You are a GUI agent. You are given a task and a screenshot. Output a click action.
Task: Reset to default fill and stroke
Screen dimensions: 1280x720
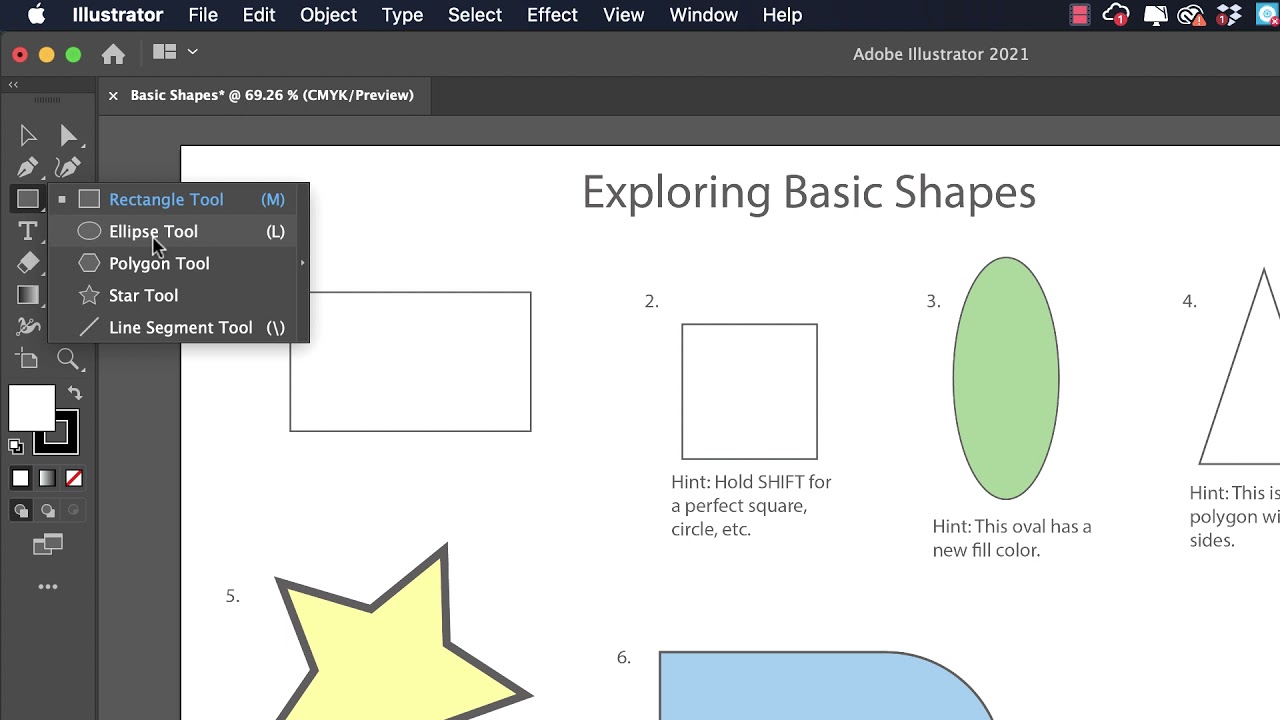(x=15, y=446)
